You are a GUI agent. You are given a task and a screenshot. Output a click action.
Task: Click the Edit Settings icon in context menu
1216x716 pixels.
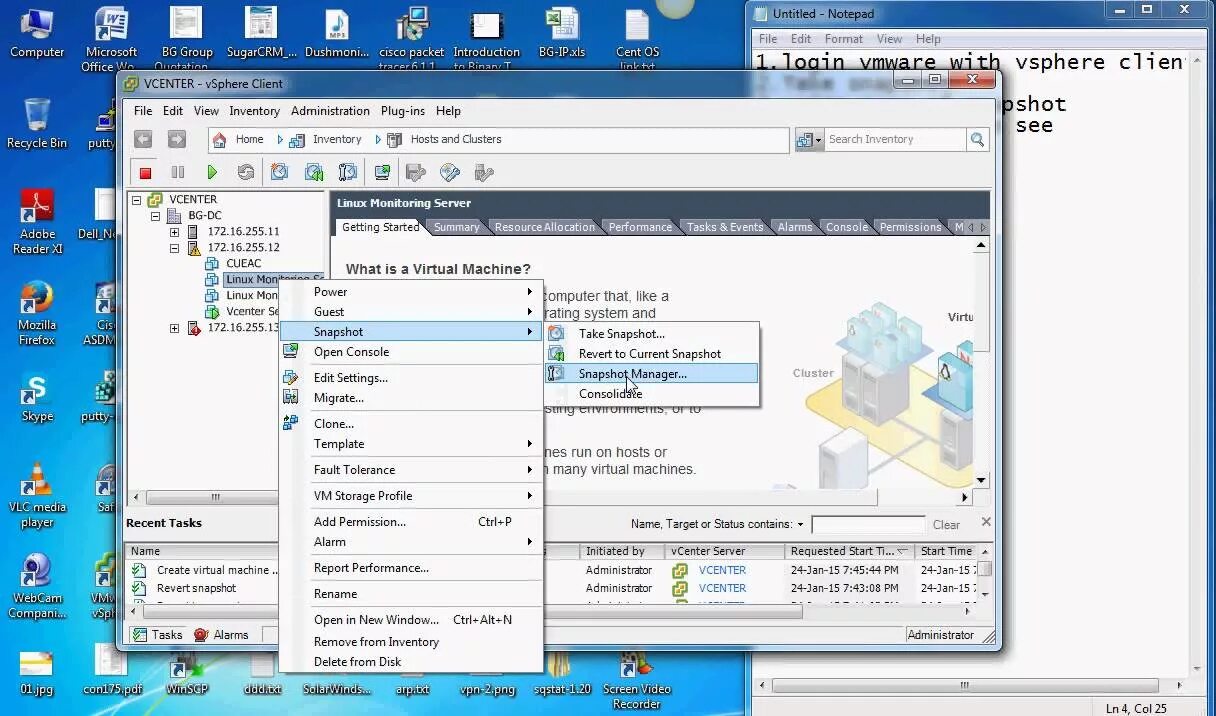coord(291,378)
